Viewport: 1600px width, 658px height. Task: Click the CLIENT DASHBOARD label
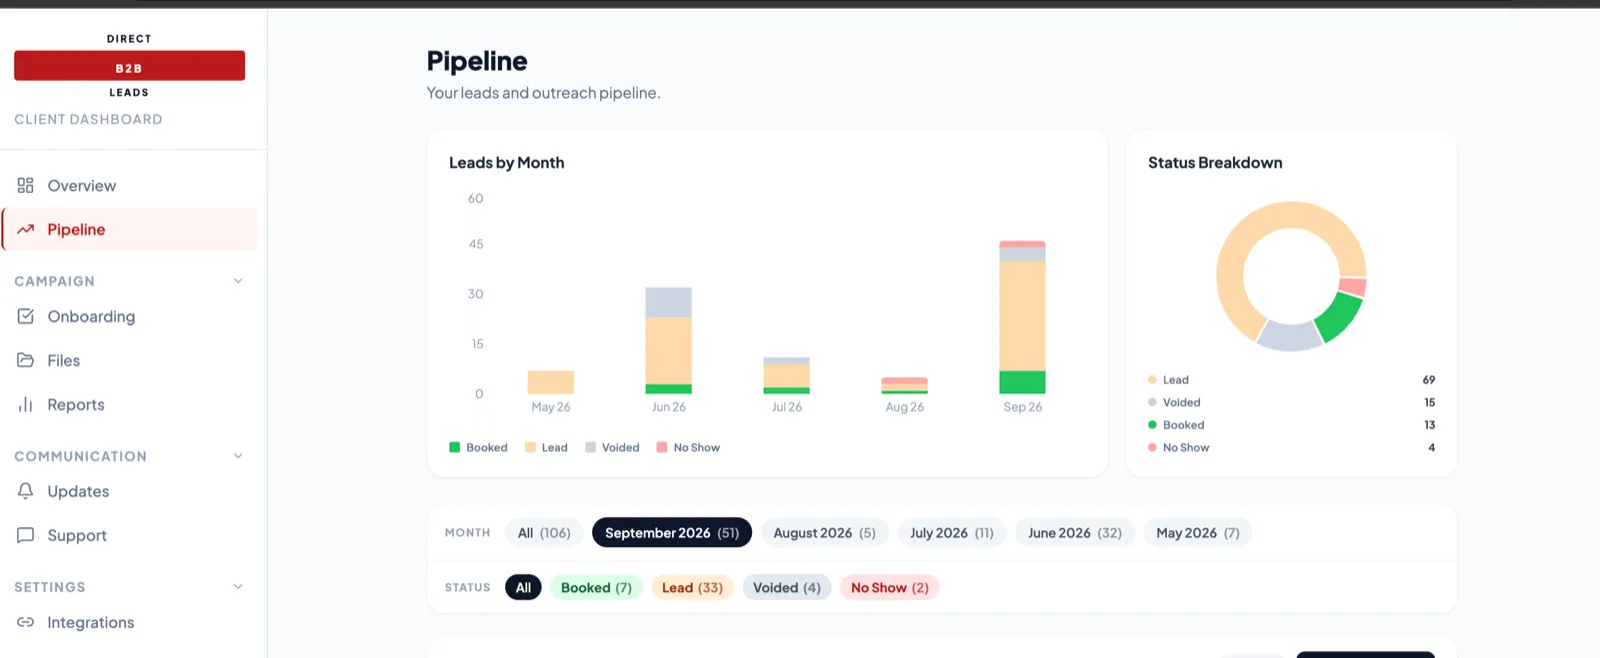88,119
